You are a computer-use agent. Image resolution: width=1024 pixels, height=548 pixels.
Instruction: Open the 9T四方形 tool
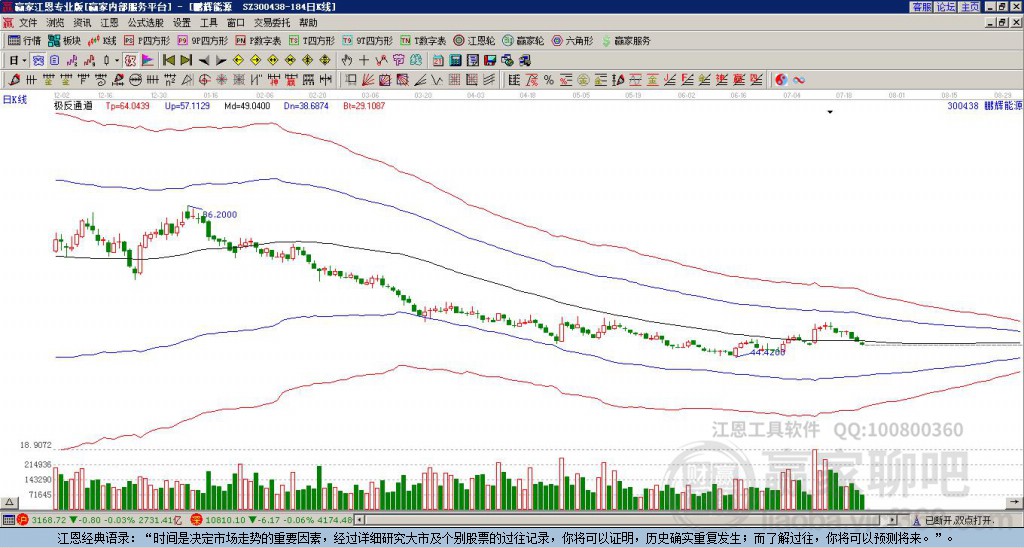(368, 40)
